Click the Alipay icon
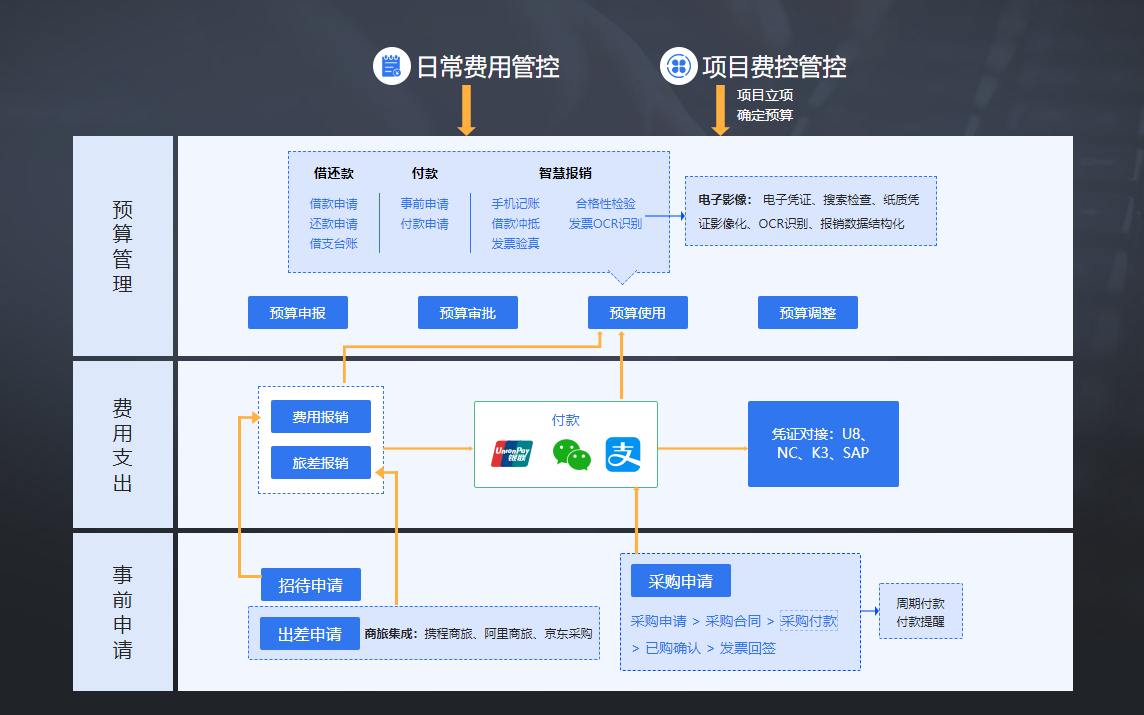This screenshot has width=1144, height=715. pyautogui.click(x=622, y=454)
